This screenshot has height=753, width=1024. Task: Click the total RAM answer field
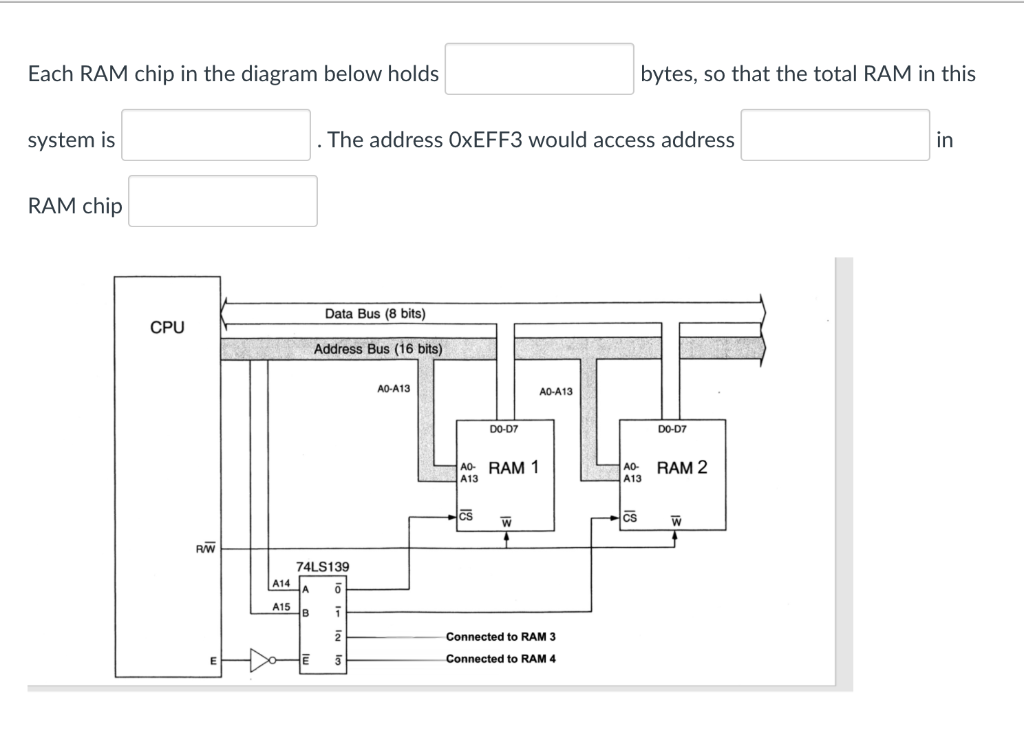point(215,135)
